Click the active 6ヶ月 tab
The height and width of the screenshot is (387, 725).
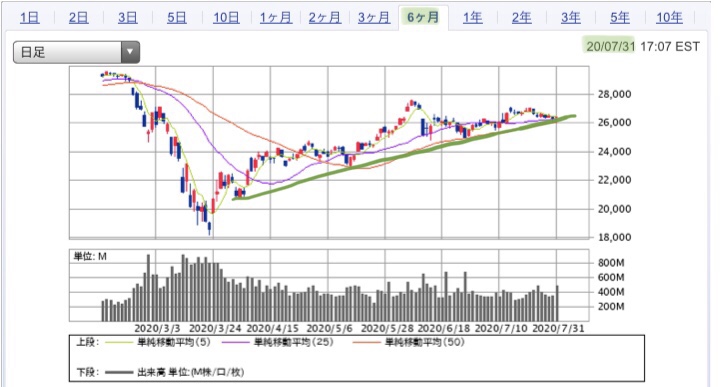click(423, 18)
